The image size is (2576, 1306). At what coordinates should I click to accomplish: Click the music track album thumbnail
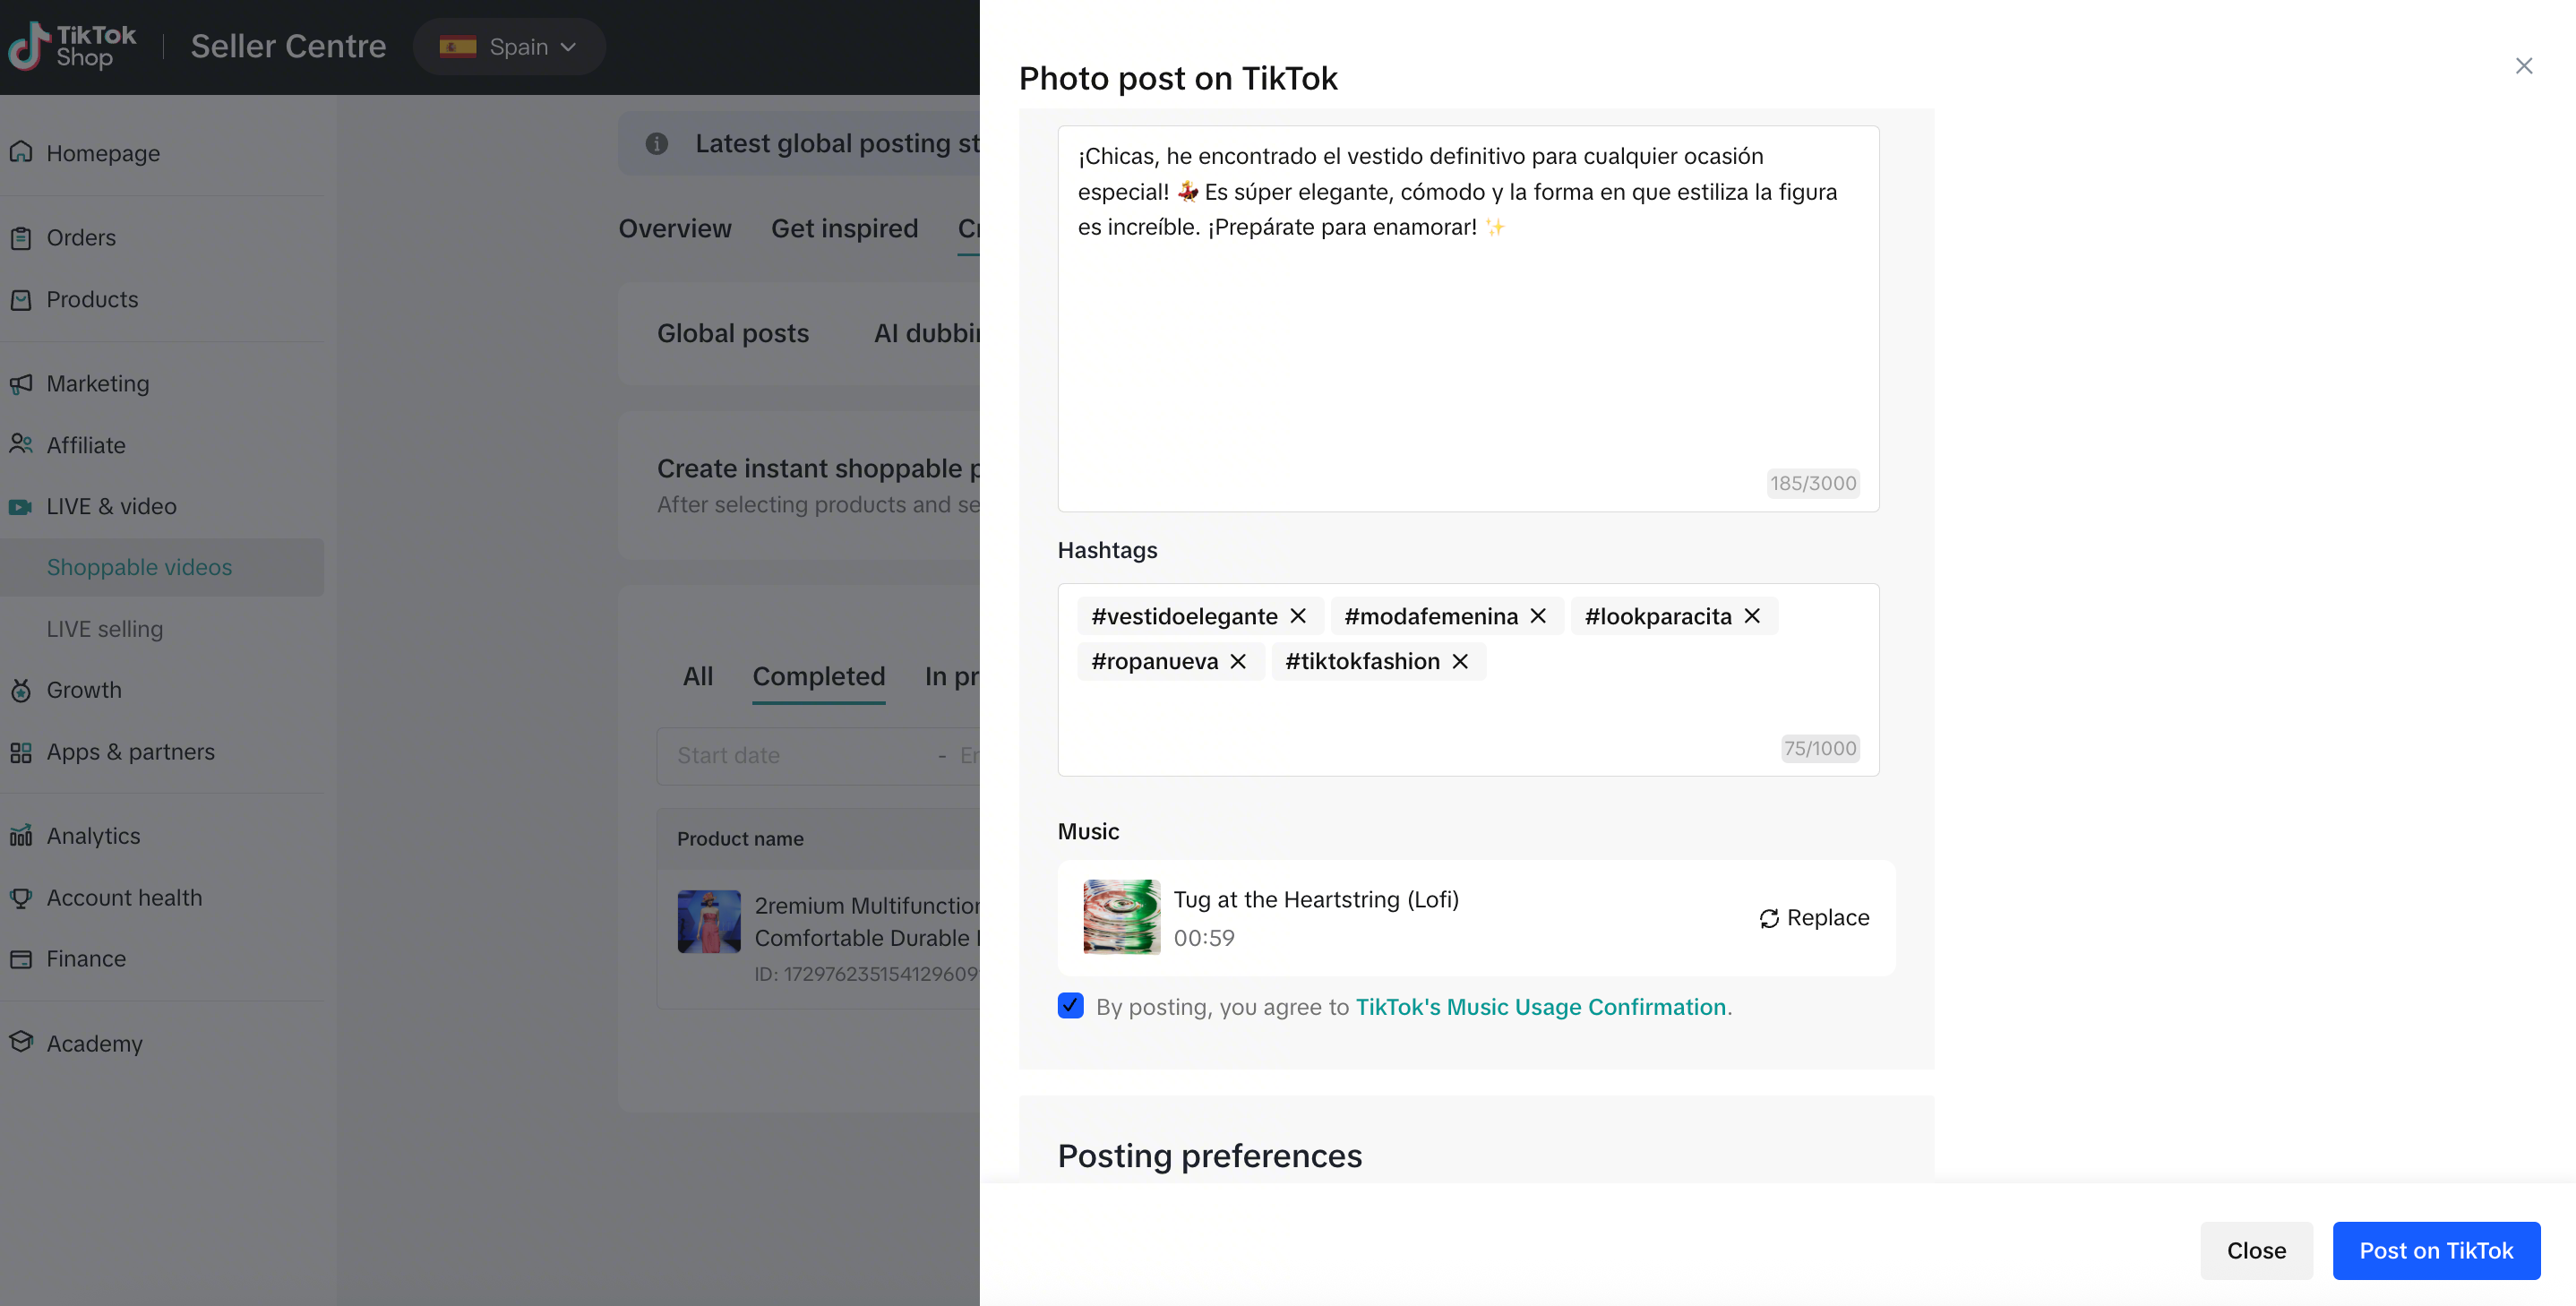(1121, 917)
